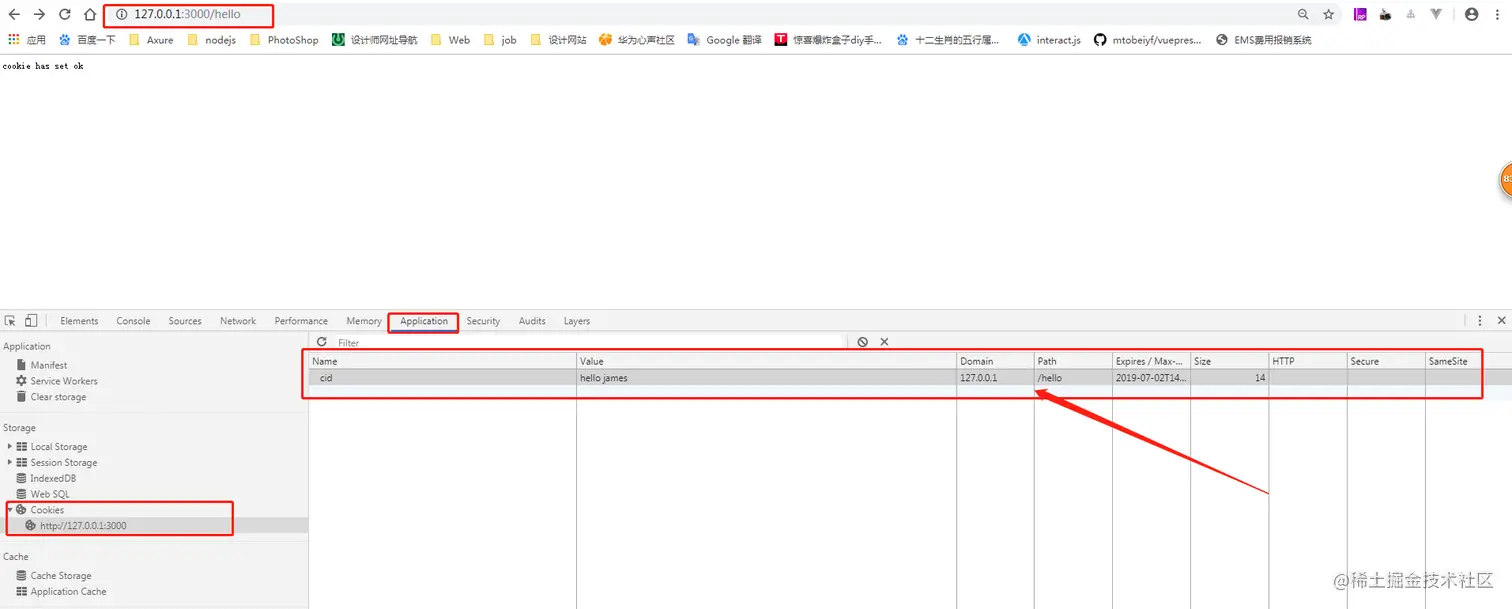Open the Vue devtools extension icon
This screenshot has width=1512, height=609.
[x=1436, y=15]
